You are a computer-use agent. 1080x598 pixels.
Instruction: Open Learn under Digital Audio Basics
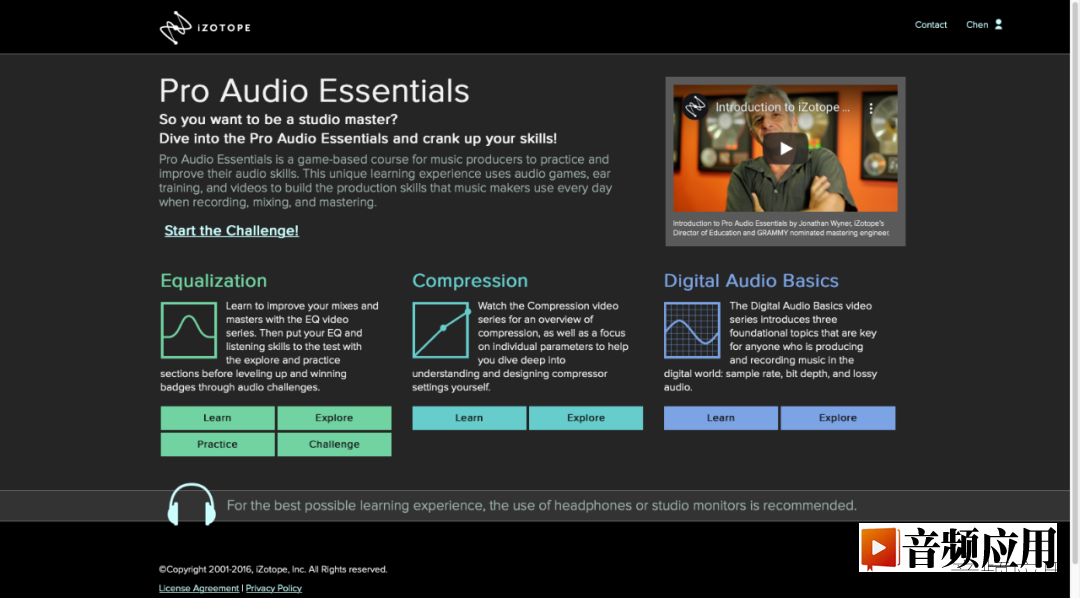(x=720, y=418)
